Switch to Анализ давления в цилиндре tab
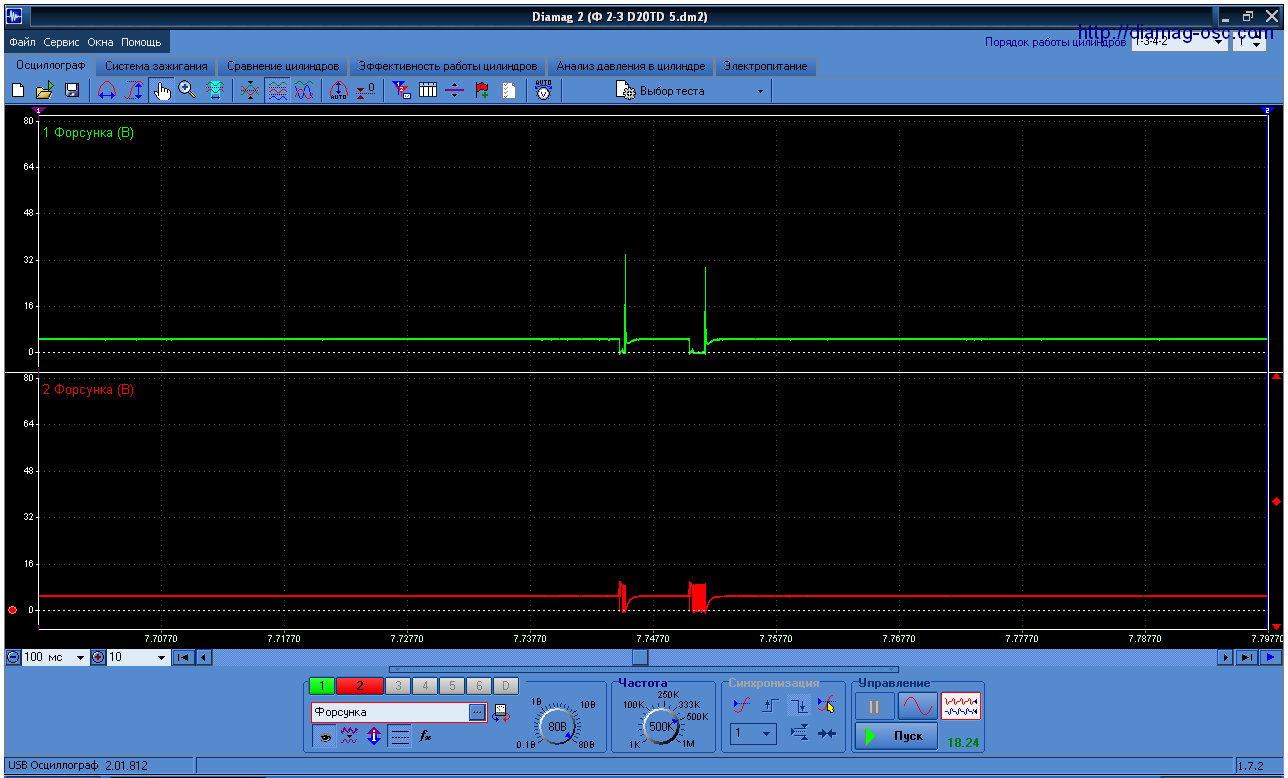 (x=631, y=66)
